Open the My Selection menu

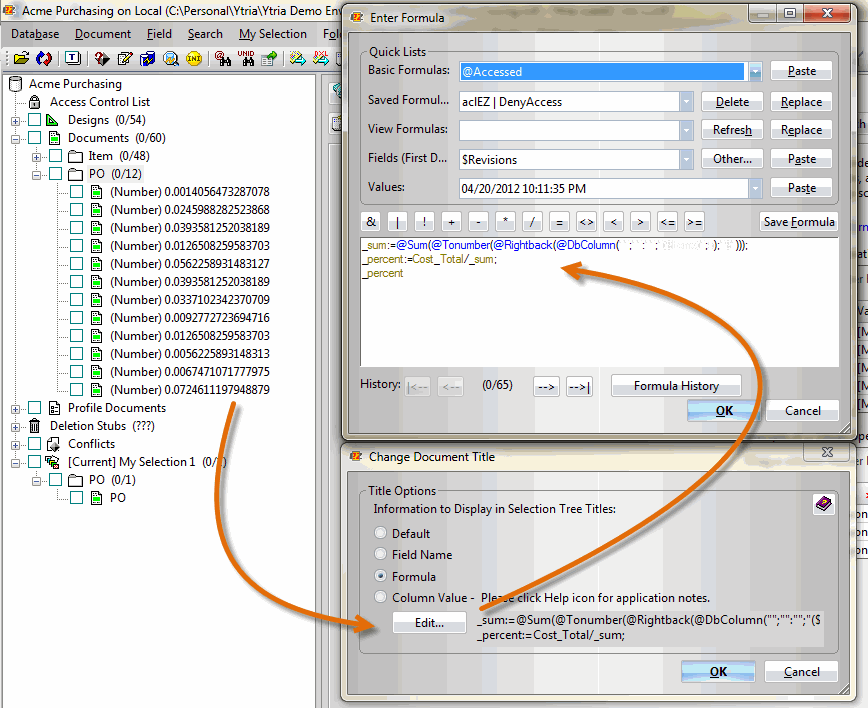[x=272, y=34]
